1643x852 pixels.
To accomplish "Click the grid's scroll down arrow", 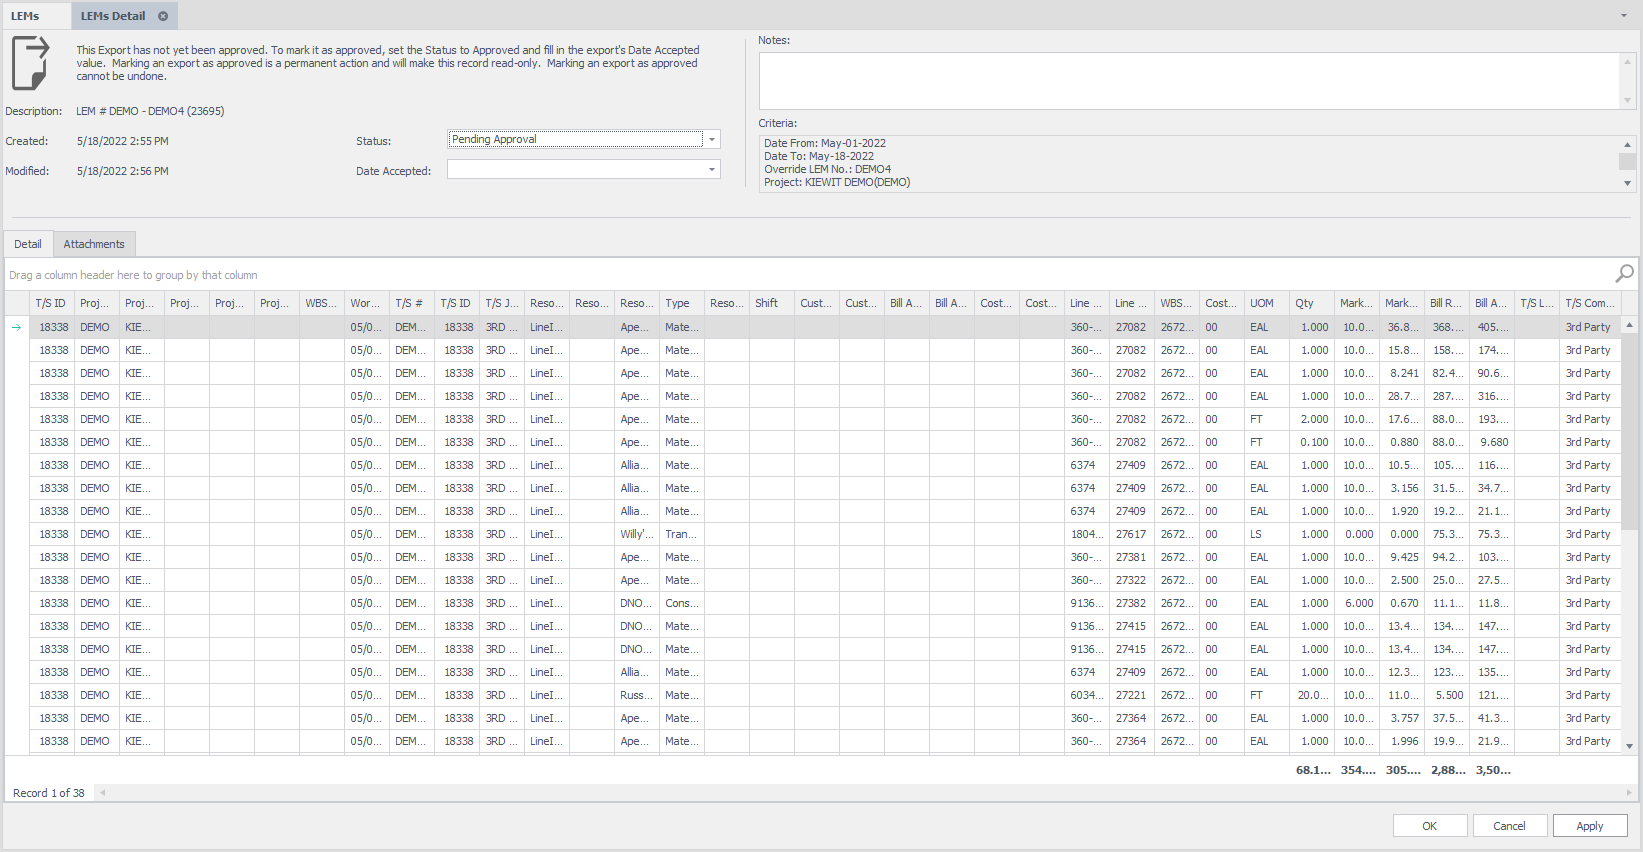I will coord(1629,745).
